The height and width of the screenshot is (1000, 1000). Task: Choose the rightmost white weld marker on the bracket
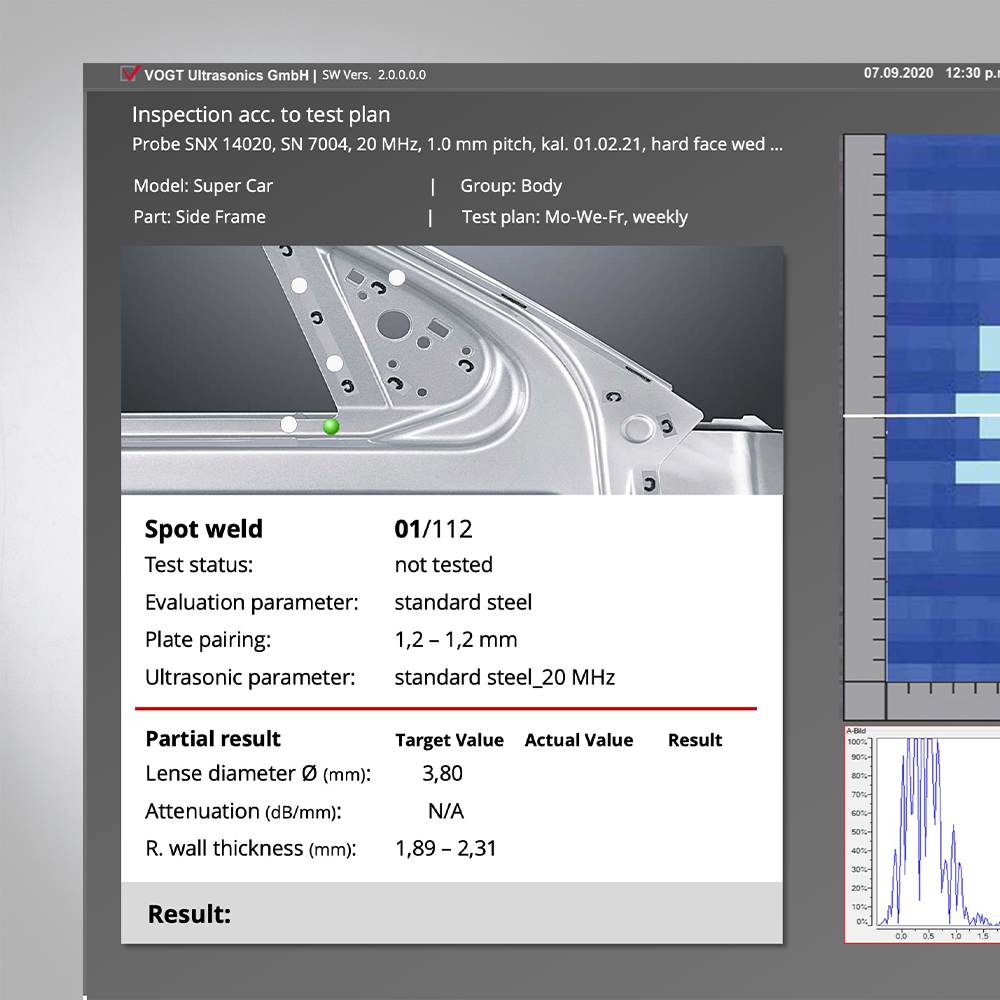tap(397, 277)
